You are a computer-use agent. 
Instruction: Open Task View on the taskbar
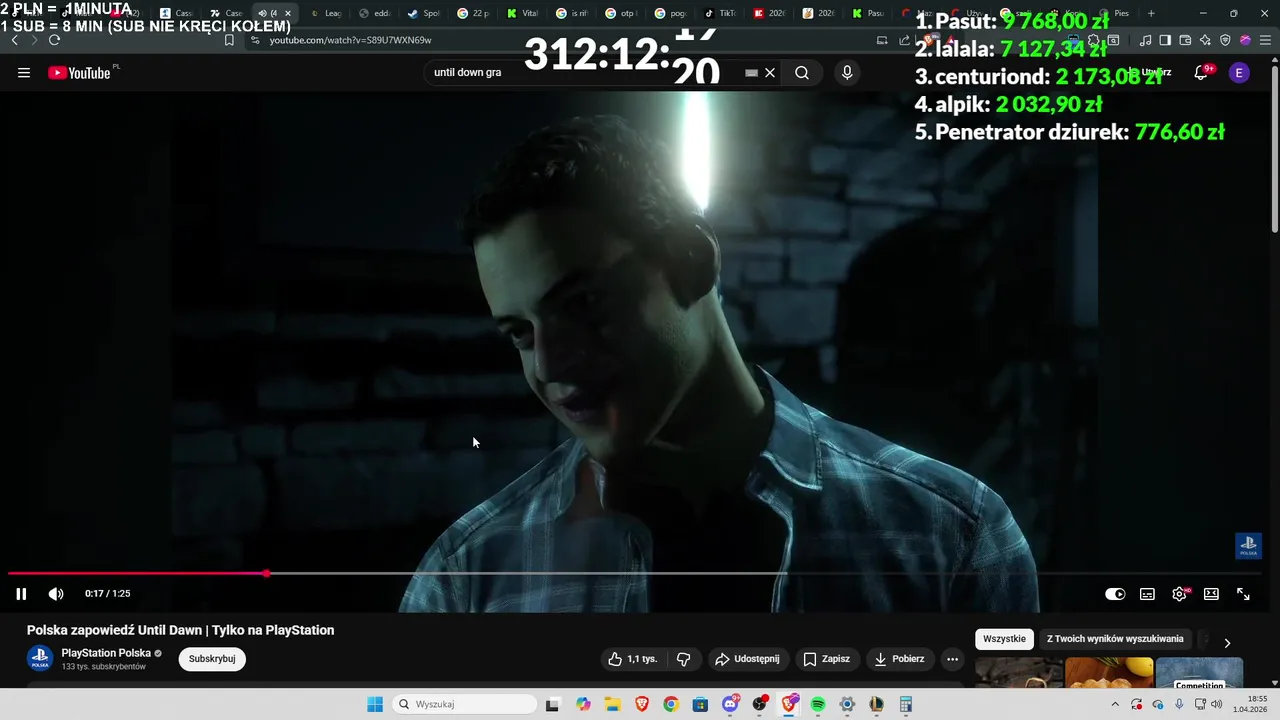[552, 704]
